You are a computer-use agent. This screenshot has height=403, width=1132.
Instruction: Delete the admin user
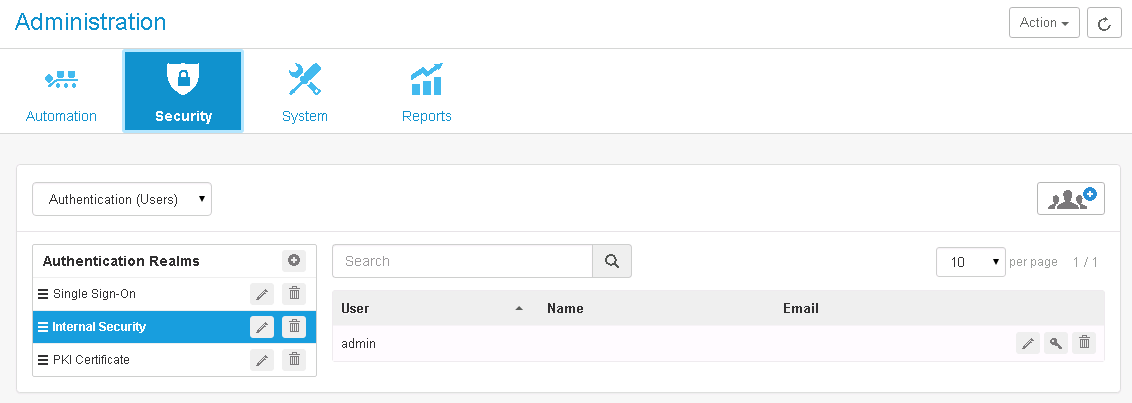pos(1084,343)
